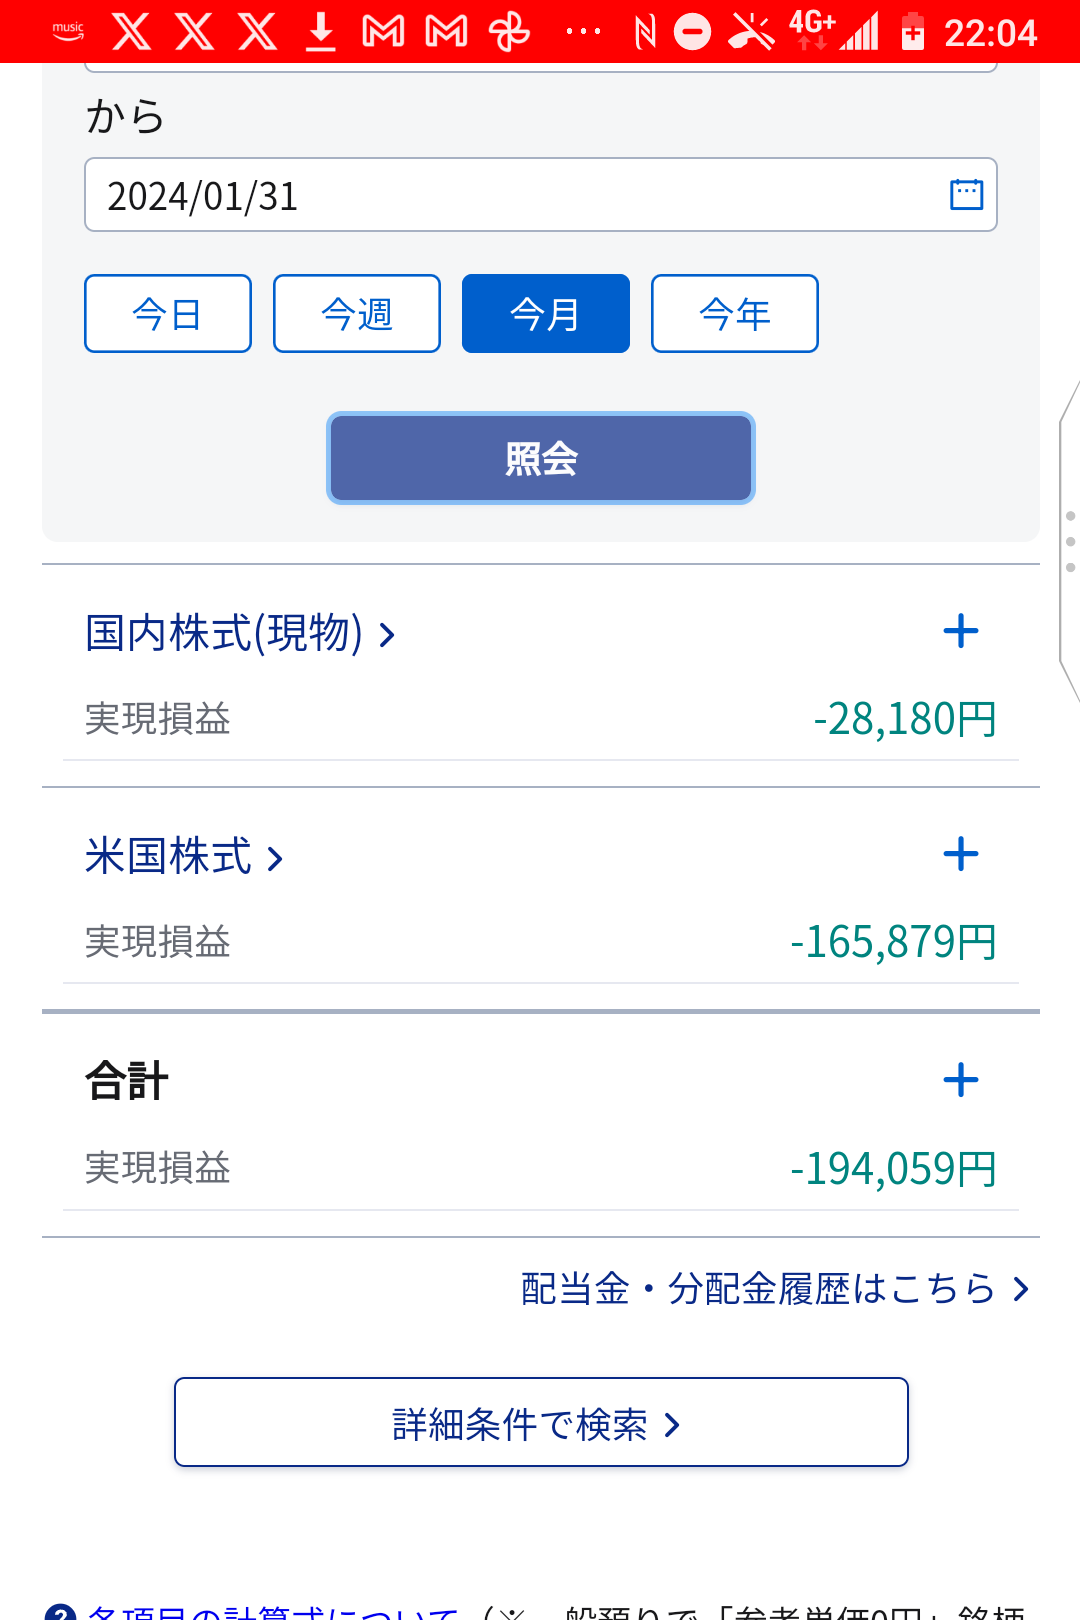1080x1620 pixels.
Task: Select the 今週 period filter
Action: tap(357, 314)
